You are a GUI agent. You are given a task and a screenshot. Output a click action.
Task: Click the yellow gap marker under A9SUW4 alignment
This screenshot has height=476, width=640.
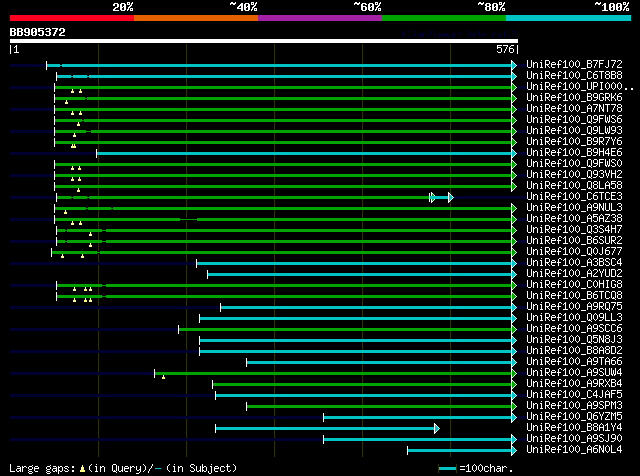(163, 377)
